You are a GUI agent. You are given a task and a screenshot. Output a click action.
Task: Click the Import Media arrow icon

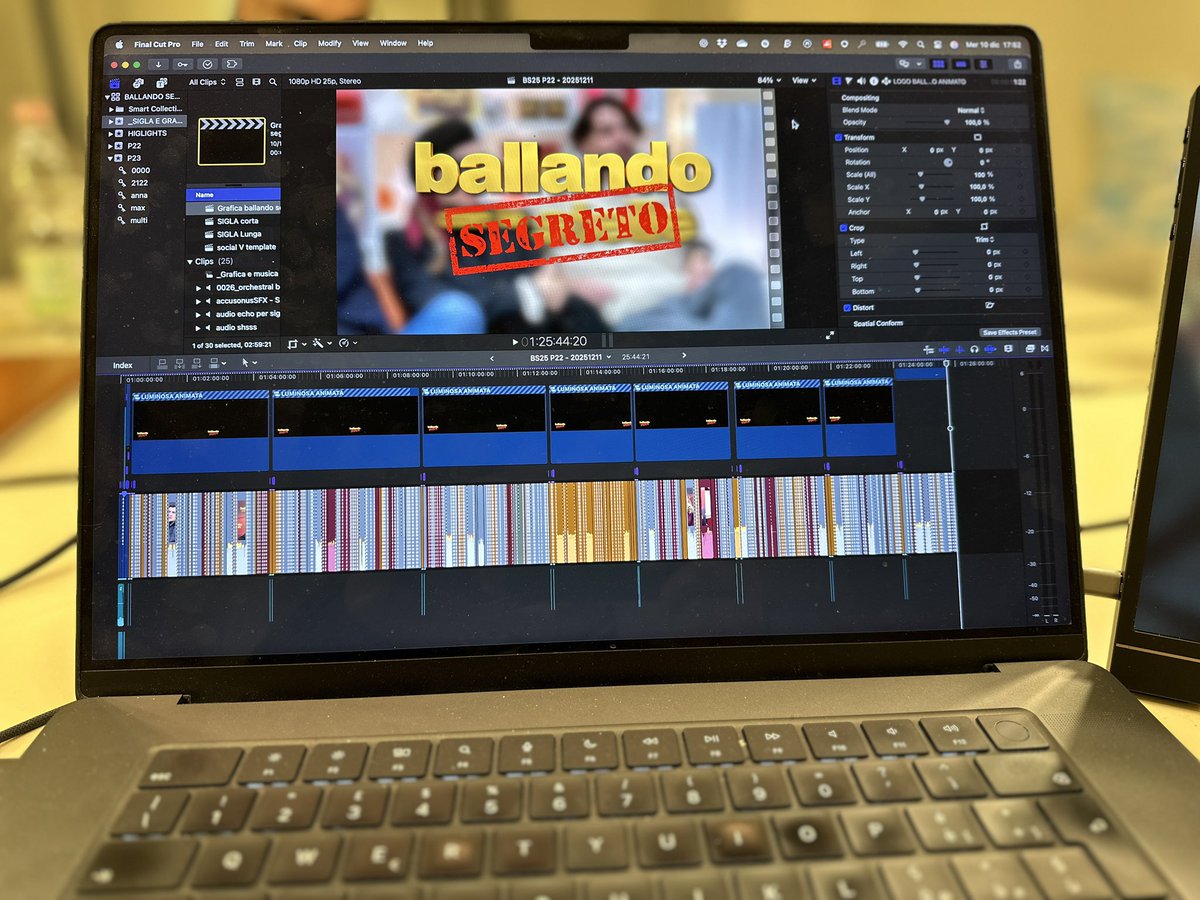click(x=160, y=64)
